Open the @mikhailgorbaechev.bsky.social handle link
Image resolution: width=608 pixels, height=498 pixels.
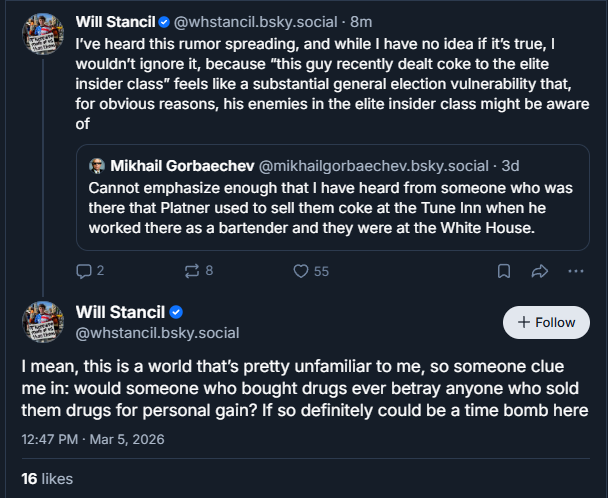point(373,166)
